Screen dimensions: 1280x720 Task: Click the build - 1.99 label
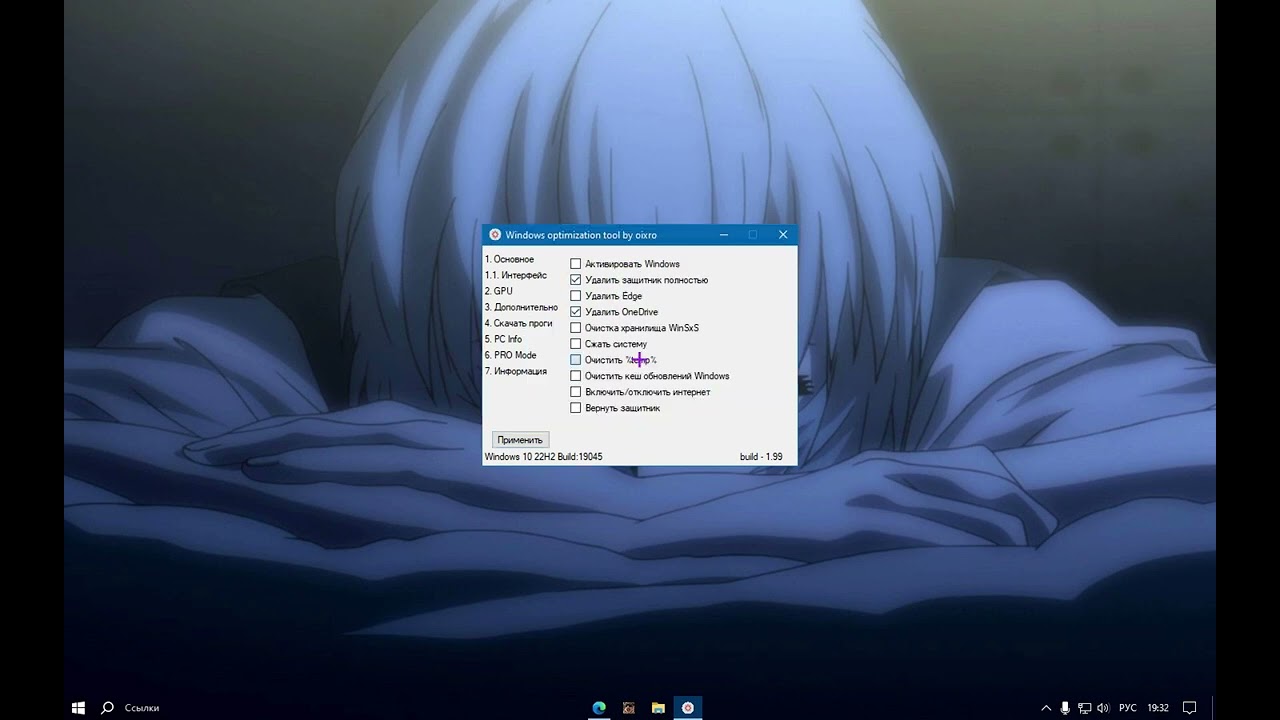click(x=761, y=457)
